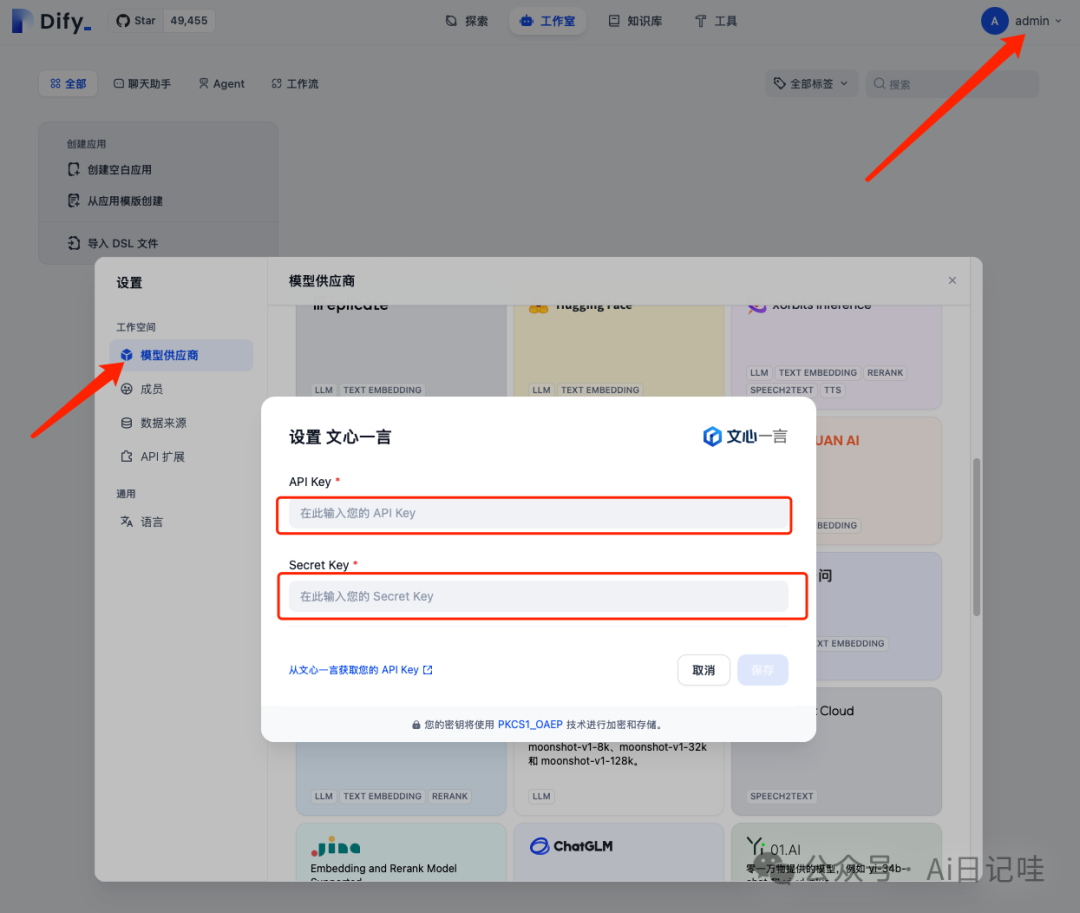Click the search magnifier icon
Image resolution: width=1080 pixels, height=913 pixels.
pyautogui.click(x=879, y=83)
